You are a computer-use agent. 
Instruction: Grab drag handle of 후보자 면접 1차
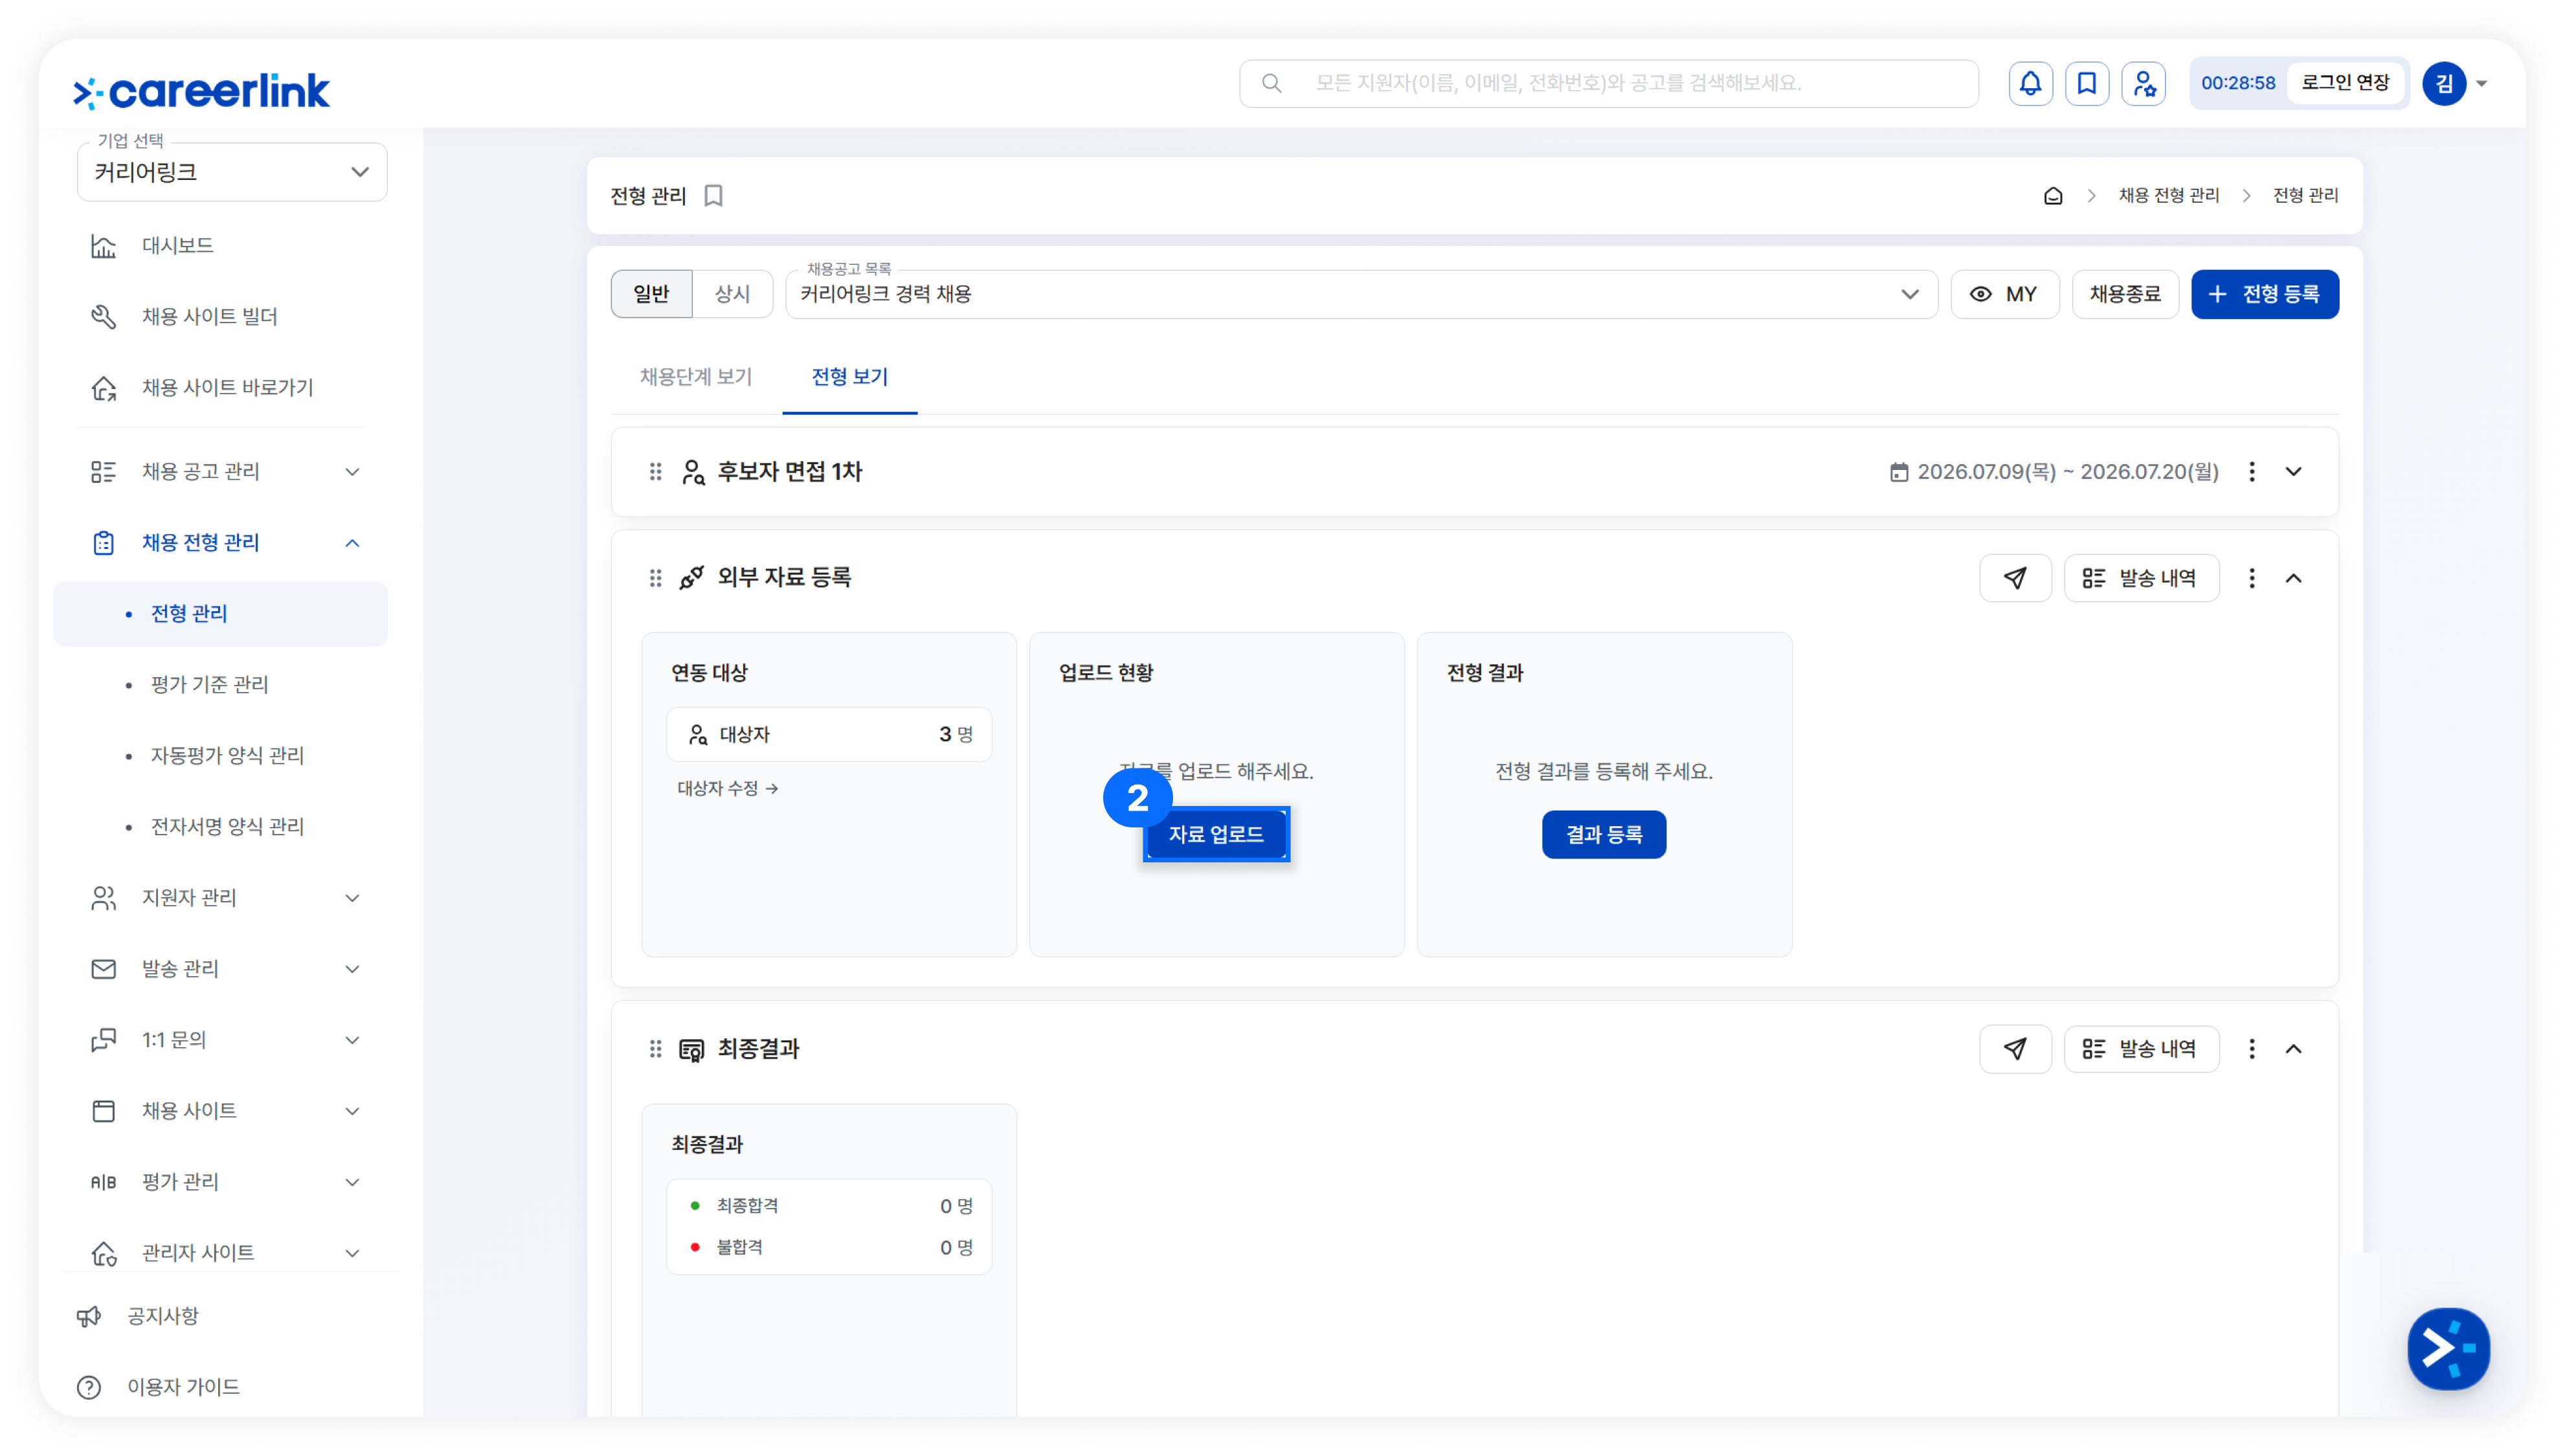click(x=655, y=472)
